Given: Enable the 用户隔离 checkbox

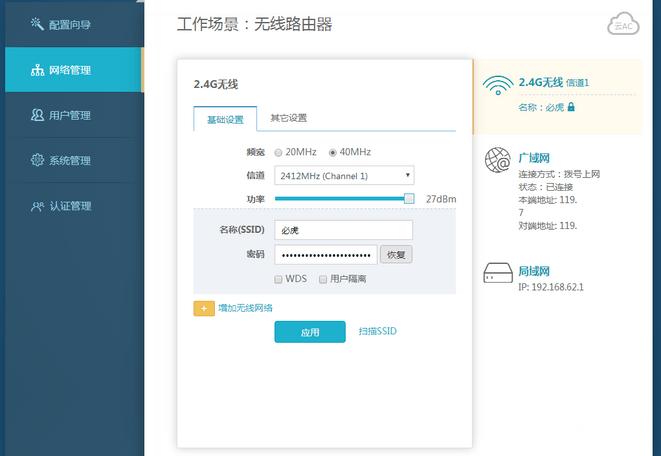Looking at the screenshot, I should (323, 279).
